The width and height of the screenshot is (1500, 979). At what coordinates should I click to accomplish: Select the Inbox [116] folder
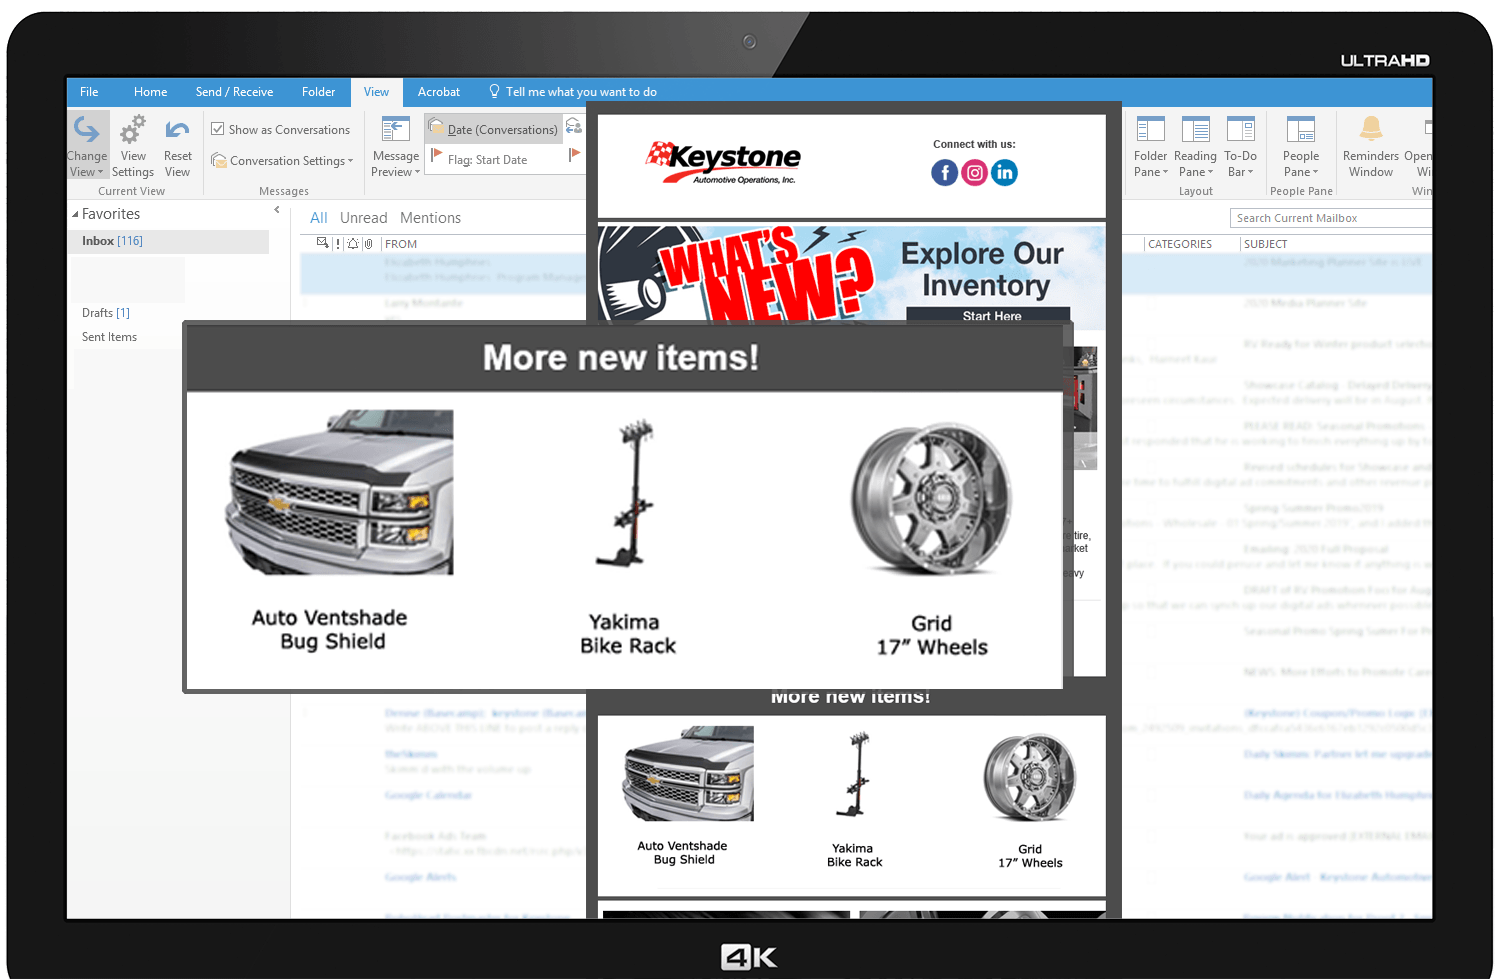(168, 241)
